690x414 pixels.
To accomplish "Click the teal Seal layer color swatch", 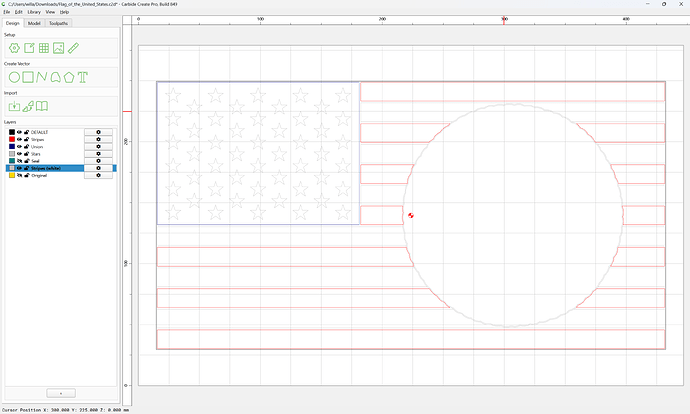I will 12,161.
